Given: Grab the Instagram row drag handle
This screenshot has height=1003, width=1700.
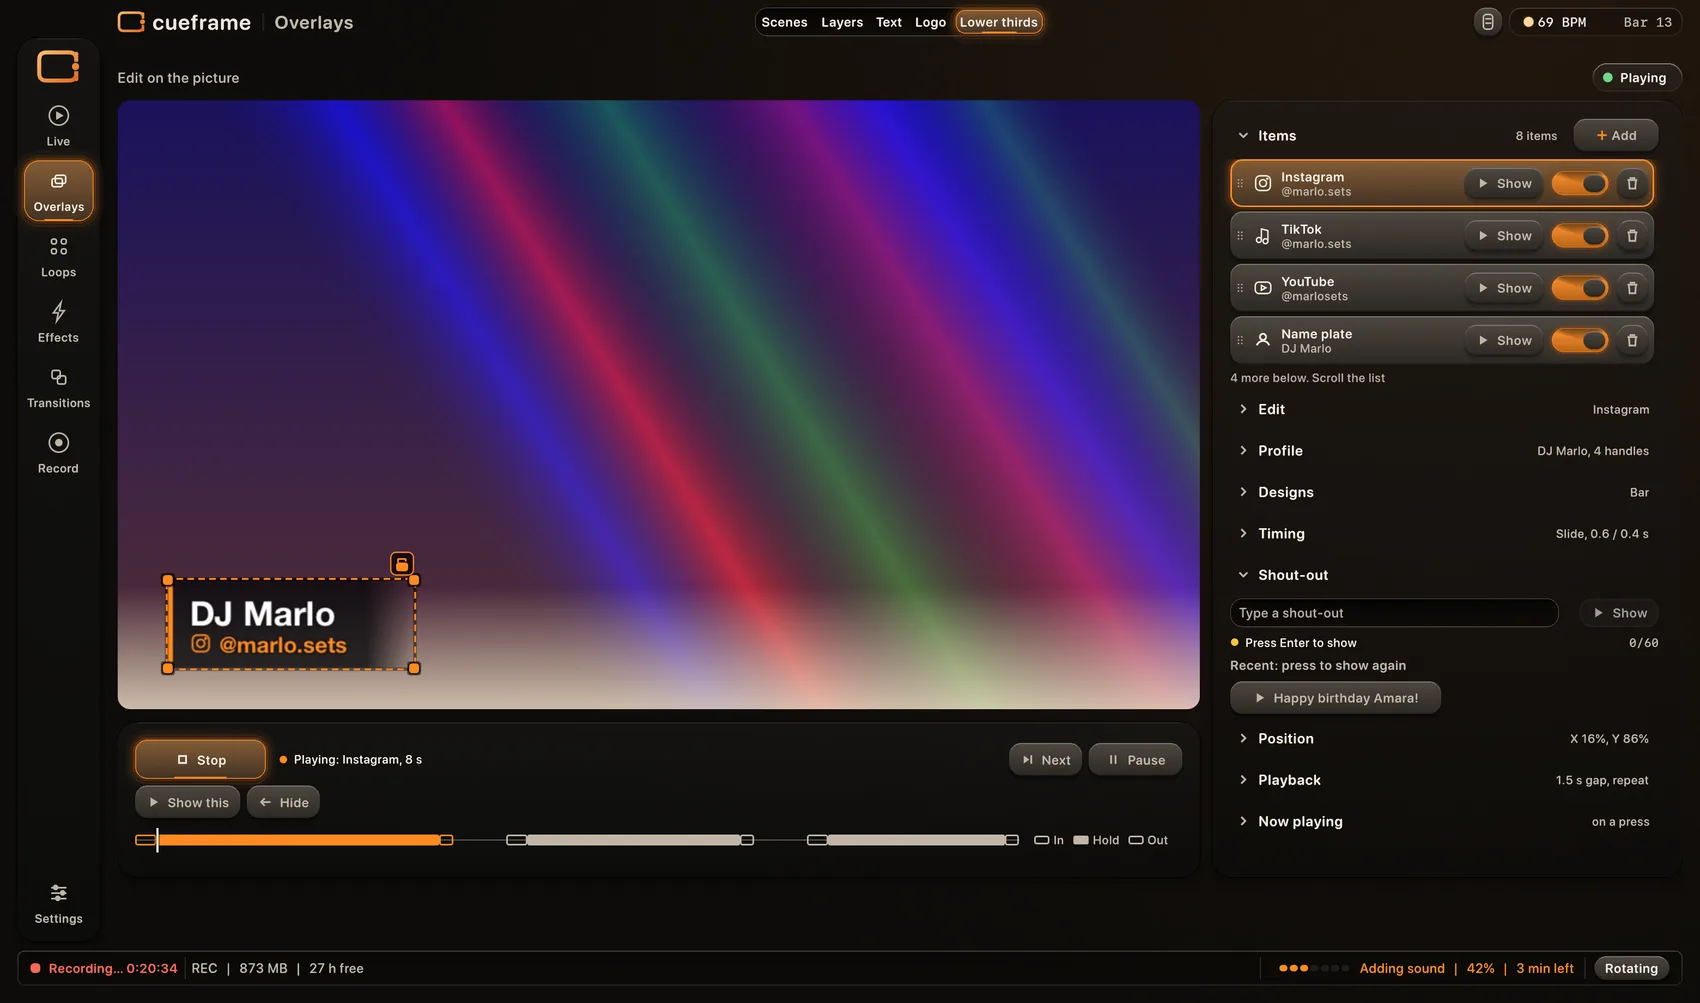Looking at the screenshot, I should click(x=1240, y=184).
